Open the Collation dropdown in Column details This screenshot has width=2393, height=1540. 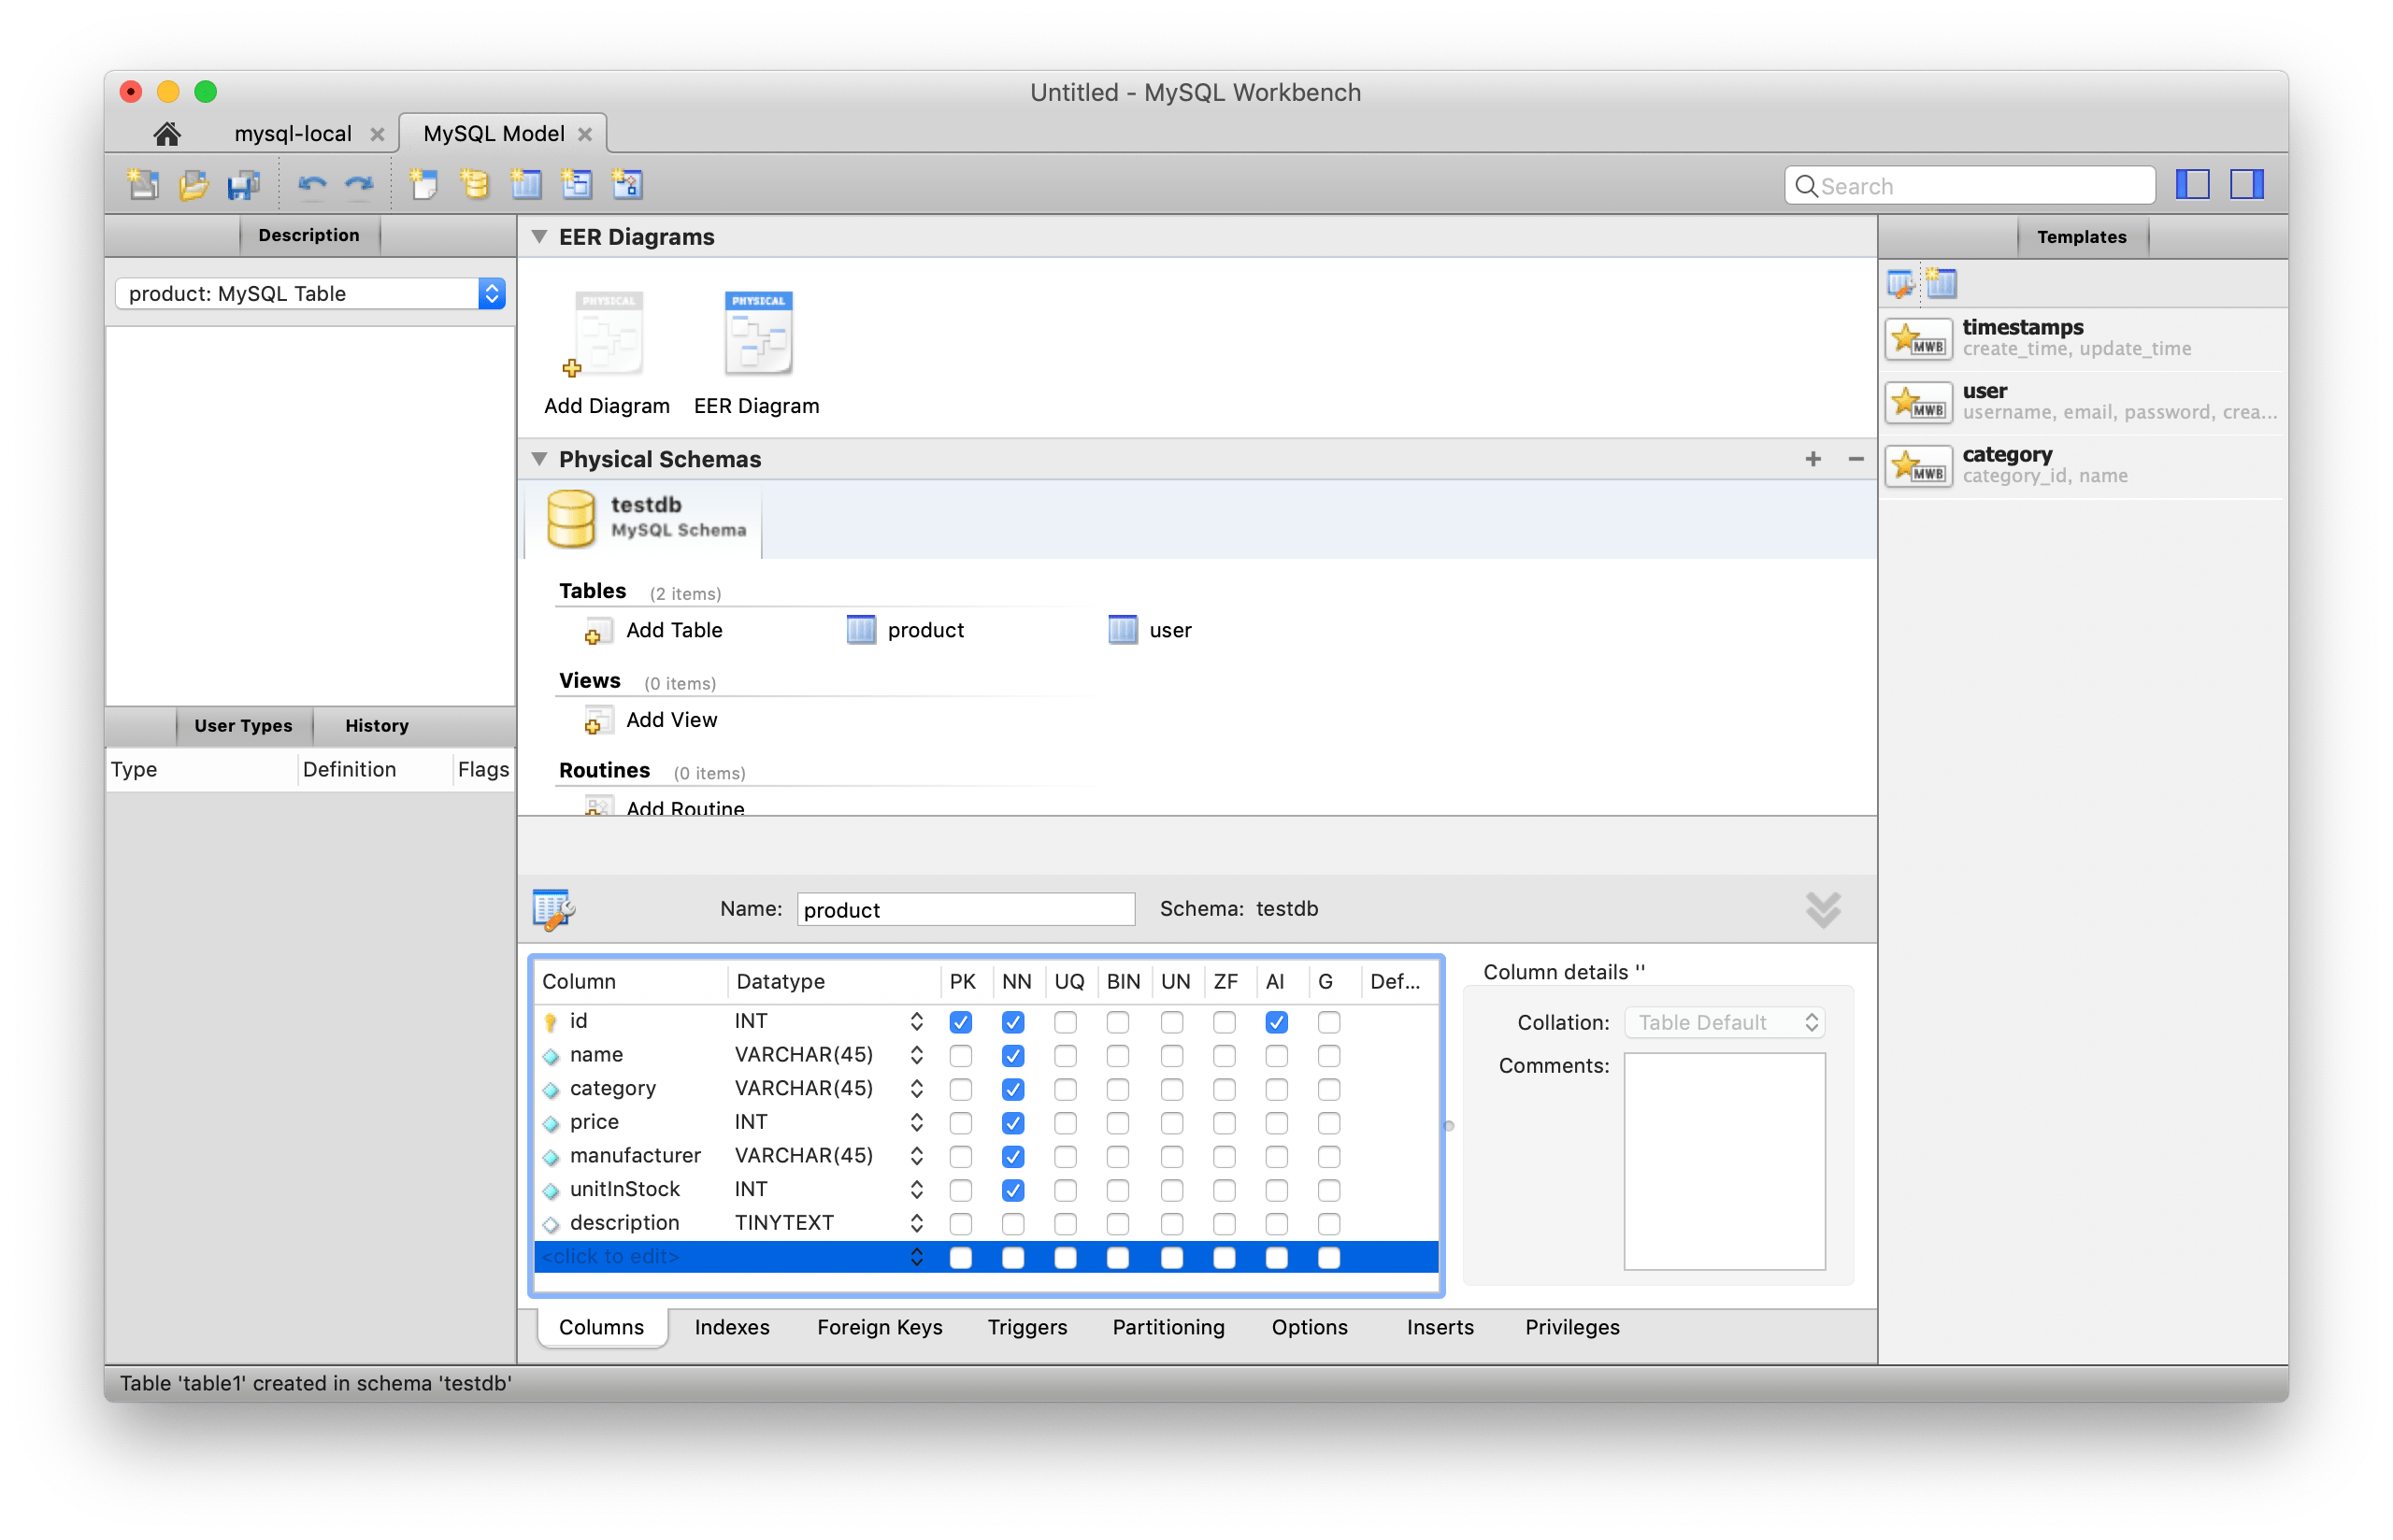tap(1724, 1021)
